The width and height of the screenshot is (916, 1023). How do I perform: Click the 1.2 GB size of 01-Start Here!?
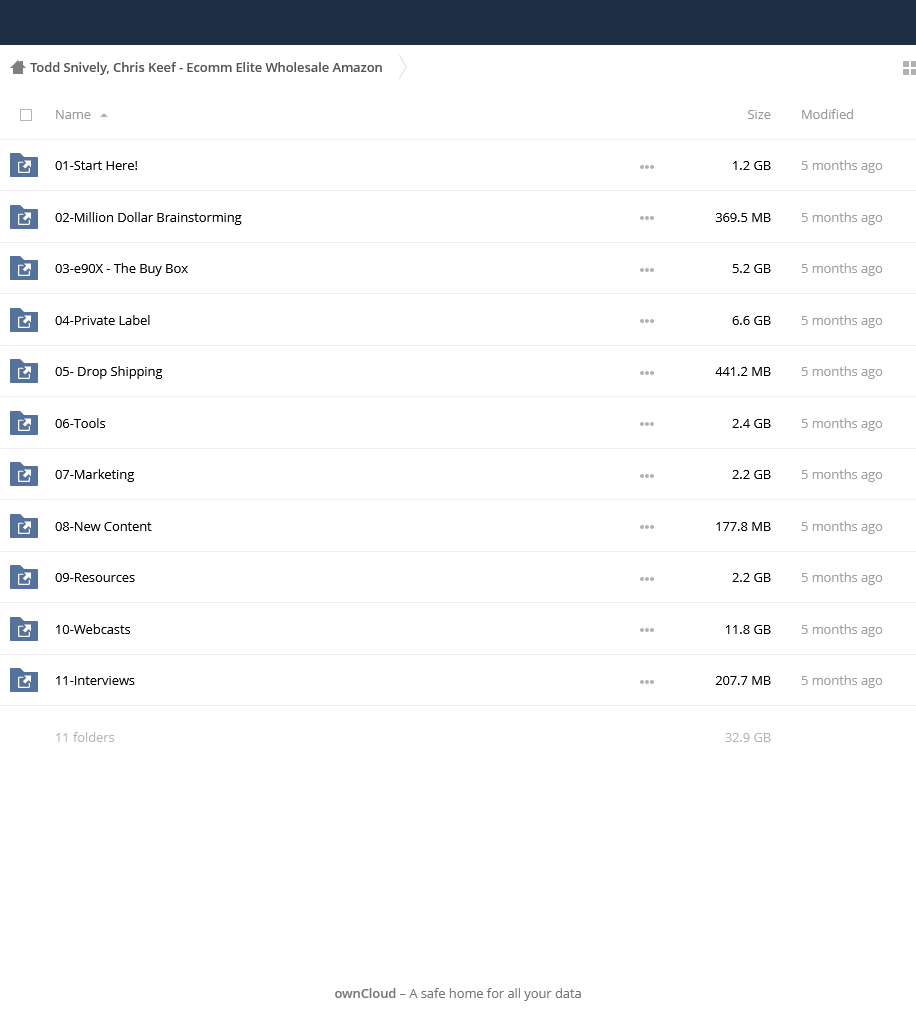coord(752,166)
